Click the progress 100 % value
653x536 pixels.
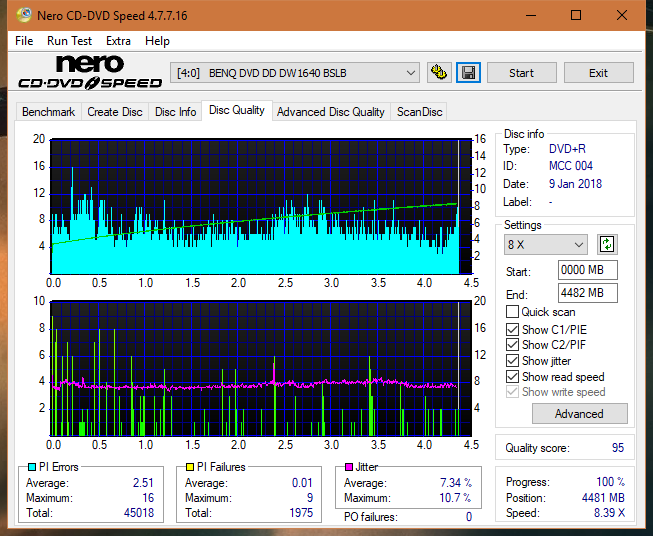click(611, 482)
